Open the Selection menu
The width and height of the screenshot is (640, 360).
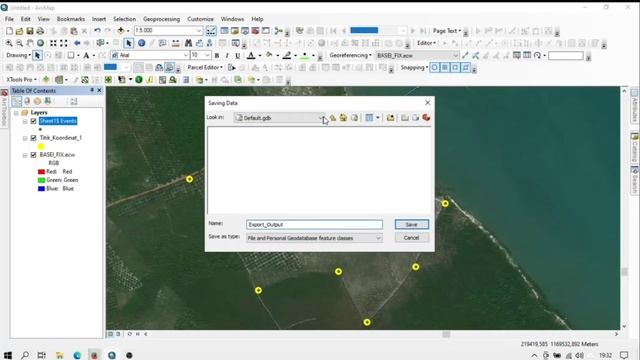tap(124, 19)
